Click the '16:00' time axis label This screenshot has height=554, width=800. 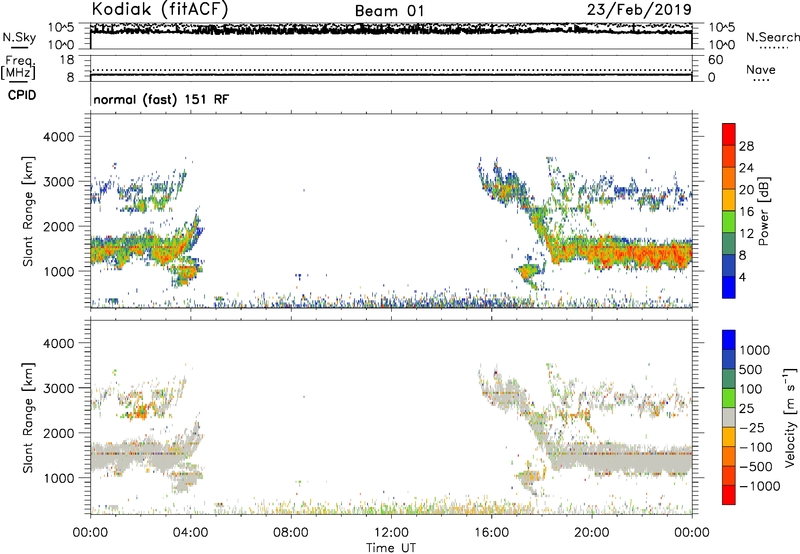491,533
